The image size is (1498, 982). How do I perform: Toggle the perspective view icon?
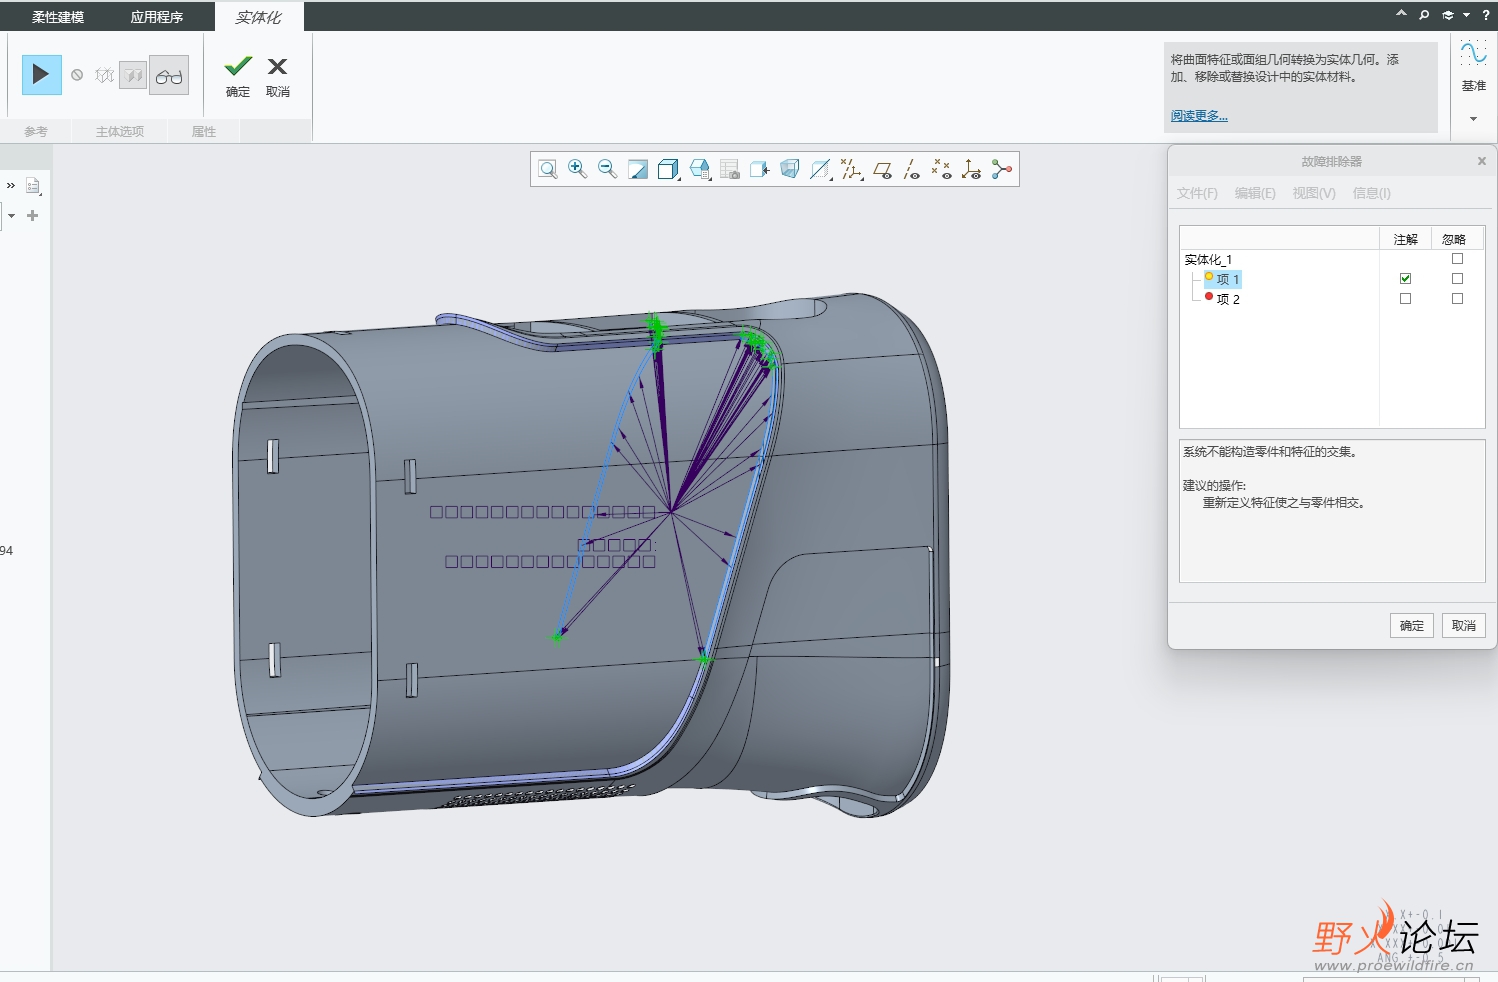[790, 169]
